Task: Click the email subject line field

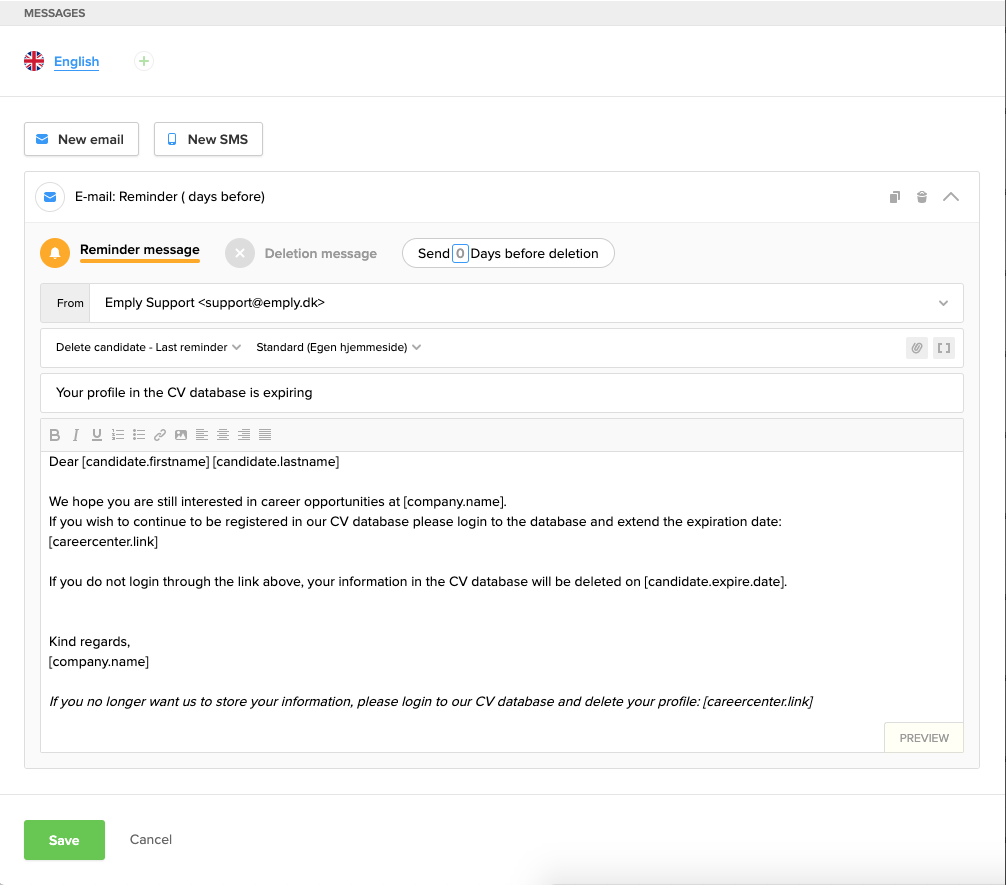Action: pyautogui.click(x=502, y=393)
